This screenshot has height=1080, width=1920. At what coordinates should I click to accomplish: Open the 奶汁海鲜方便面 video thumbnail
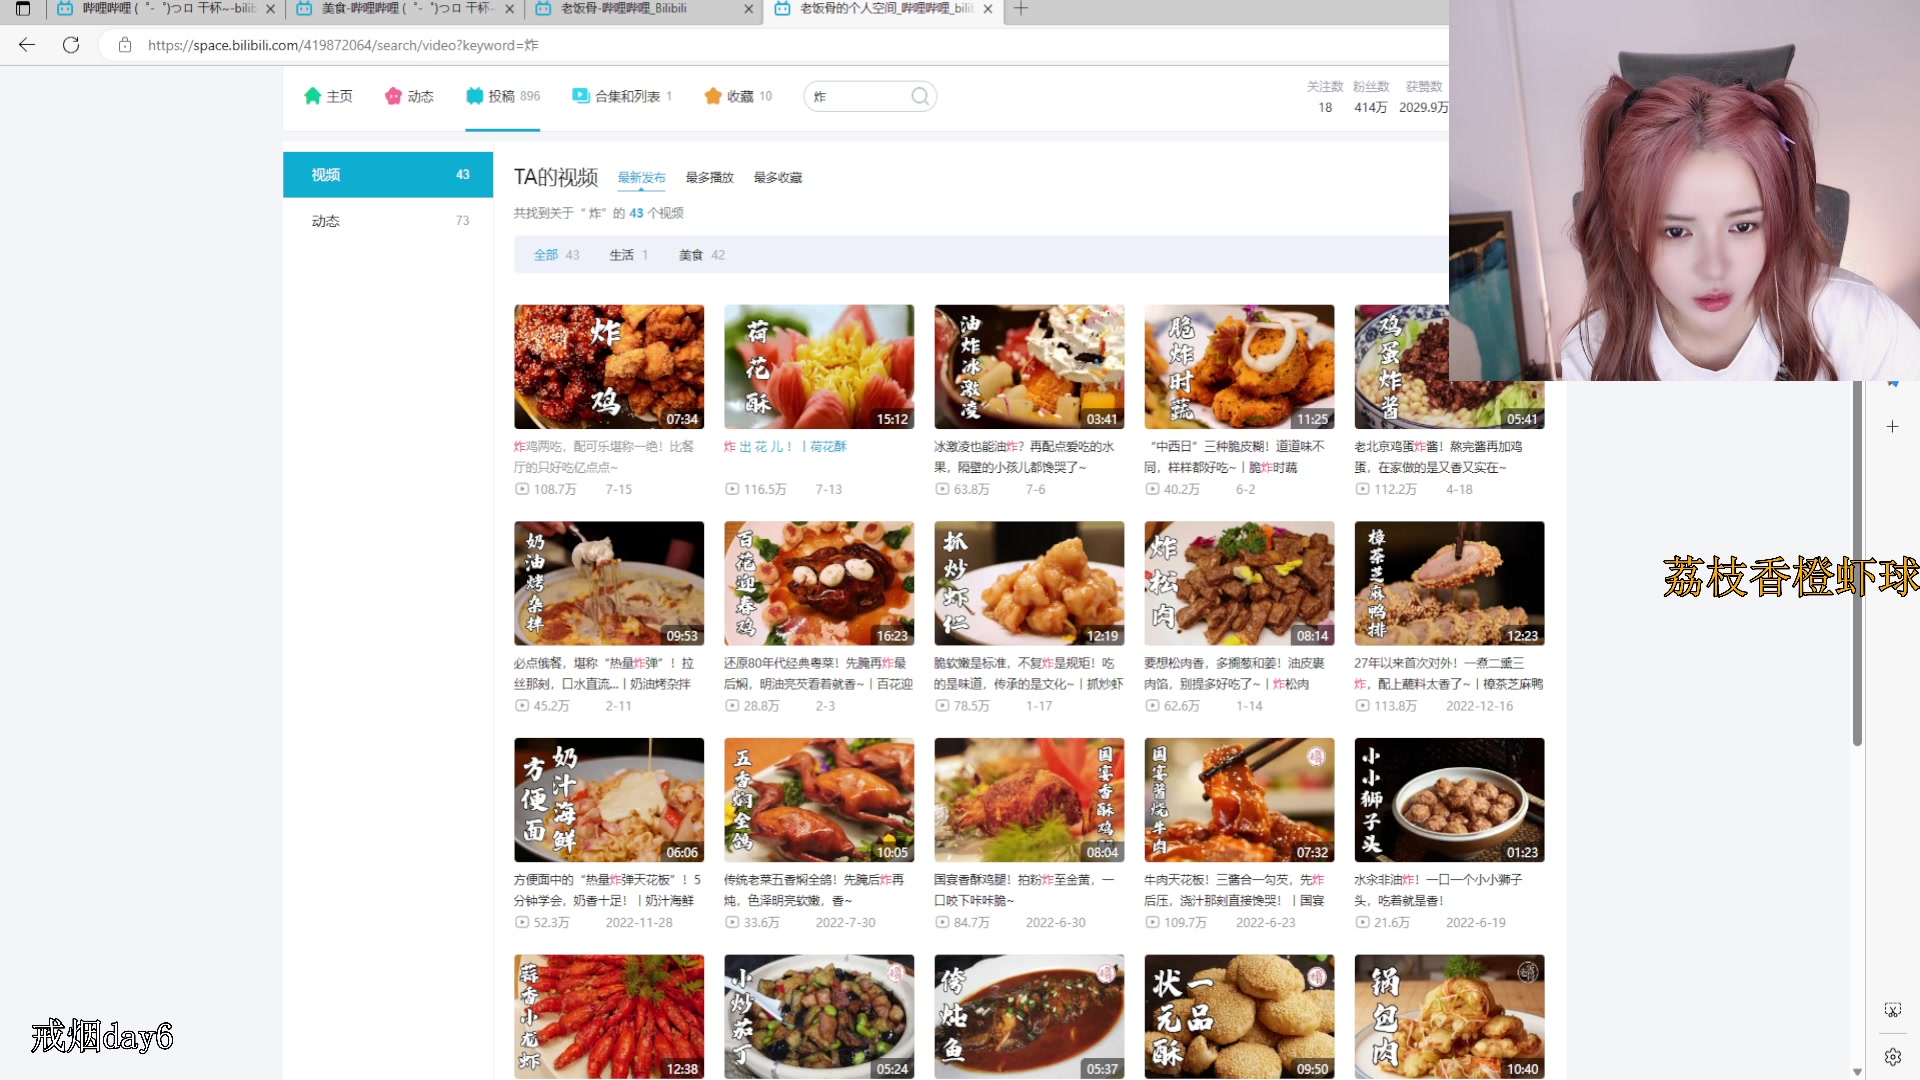click(609, 800)
